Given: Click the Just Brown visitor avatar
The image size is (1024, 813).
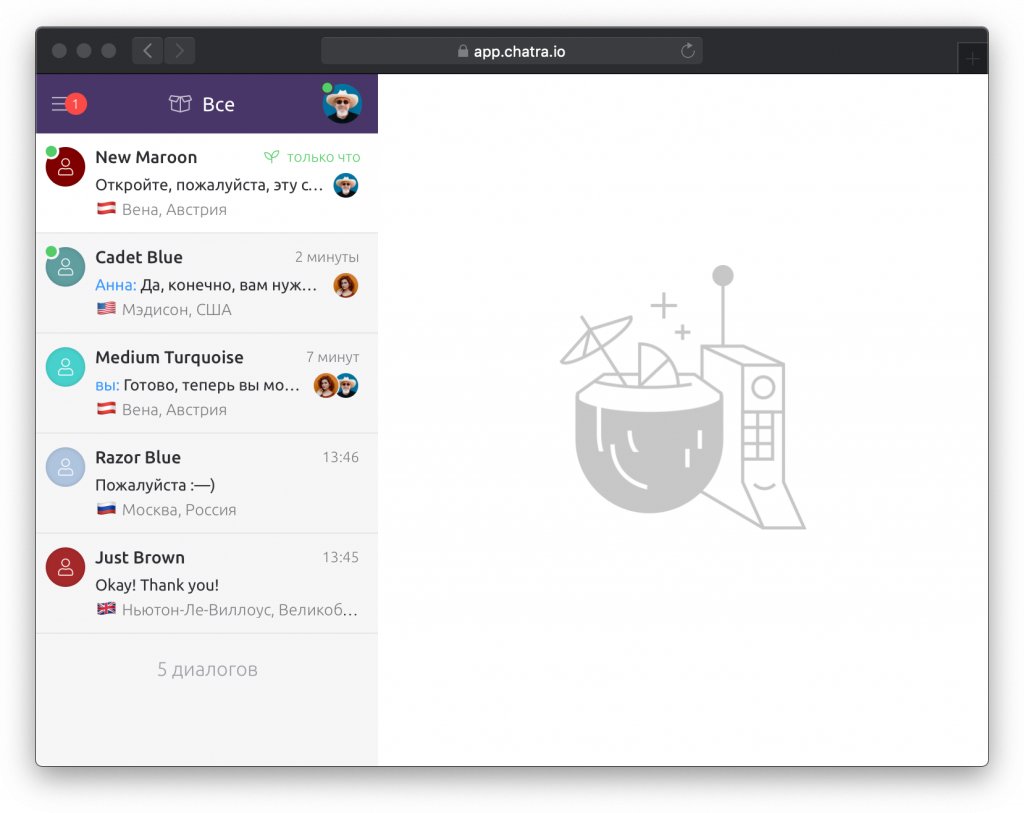Looking at the screenshot, I should pos(65,567).
